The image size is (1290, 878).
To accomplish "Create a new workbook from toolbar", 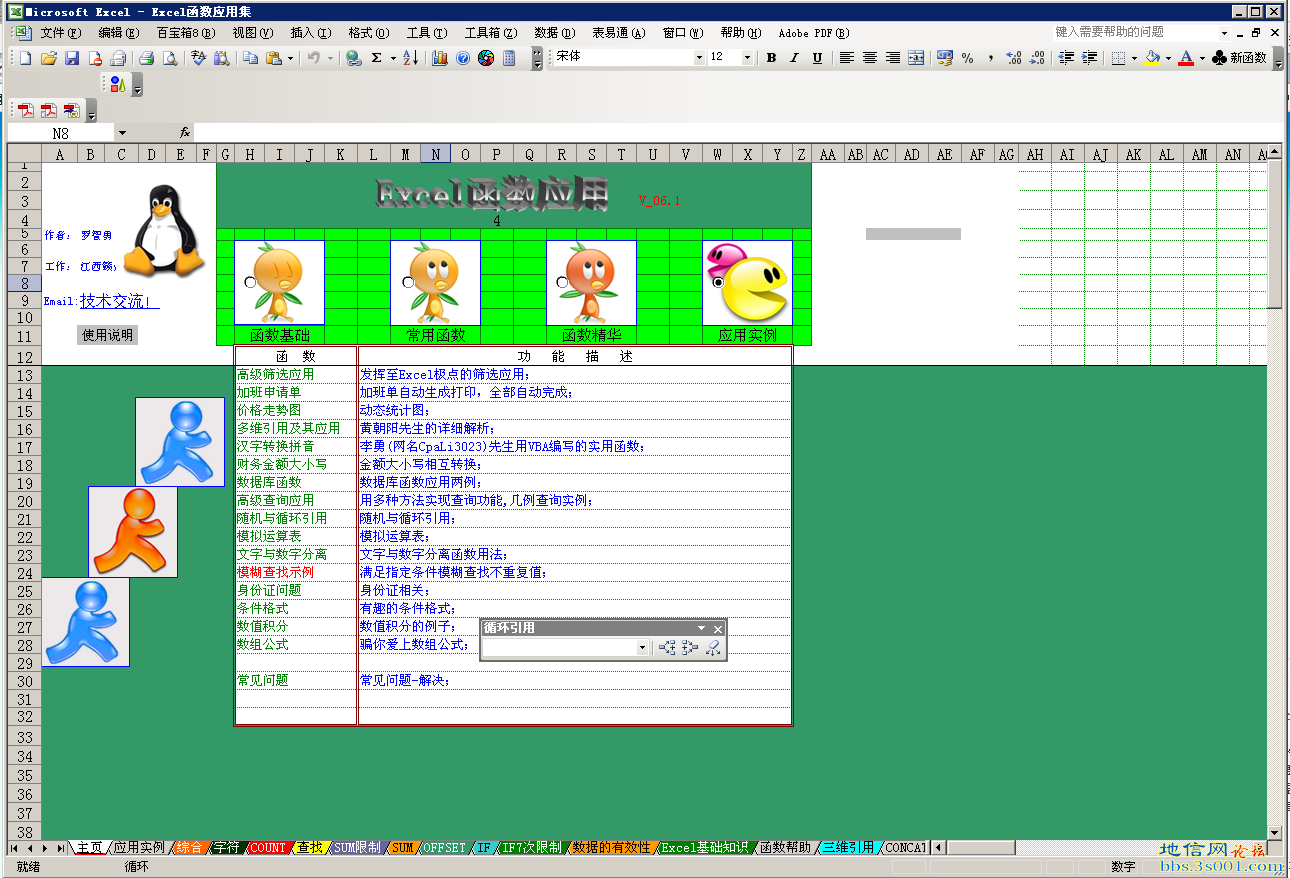I will point(25,58).
